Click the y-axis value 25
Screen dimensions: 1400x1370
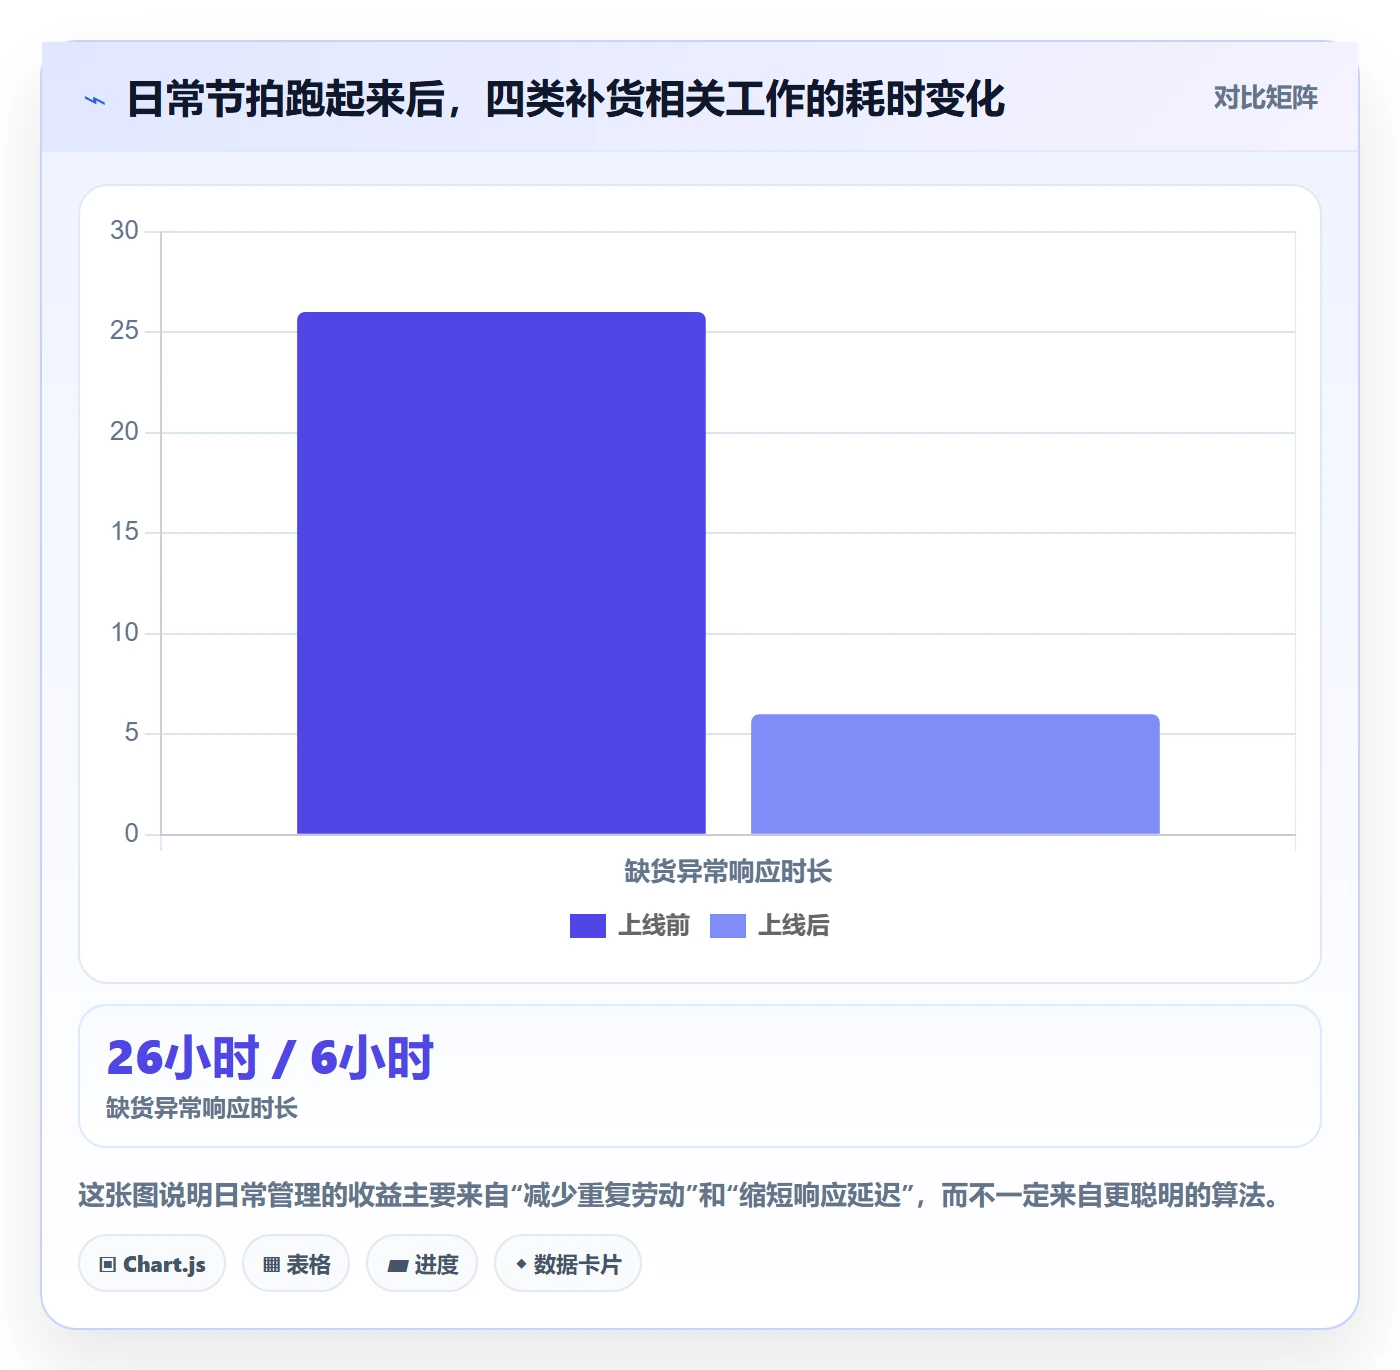point(124,331)
